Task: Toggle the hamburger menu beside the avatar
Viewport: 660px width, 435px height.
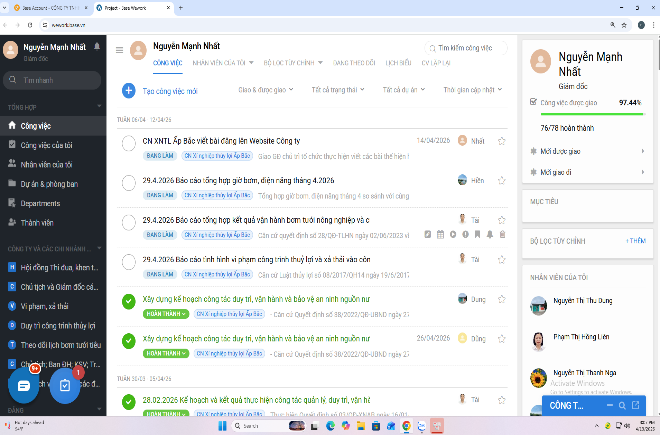Action: click(120, 49)
